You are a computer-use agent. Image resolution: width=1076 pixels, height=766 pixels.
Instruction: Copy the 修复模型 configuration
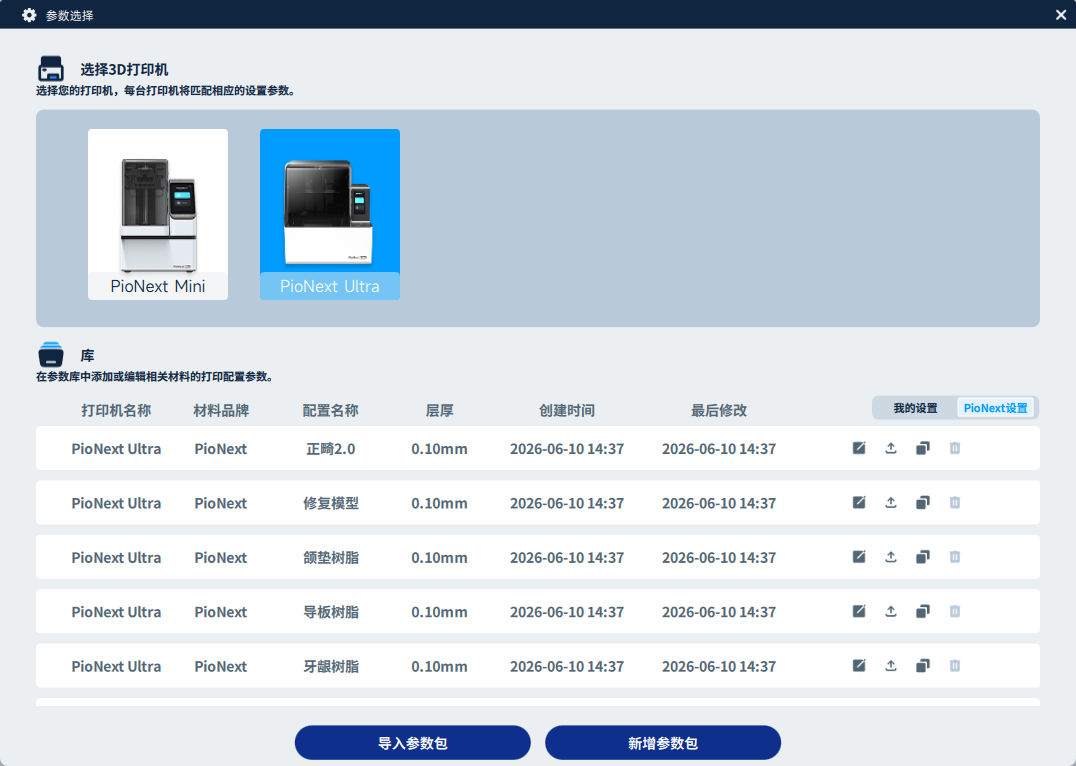923,502
